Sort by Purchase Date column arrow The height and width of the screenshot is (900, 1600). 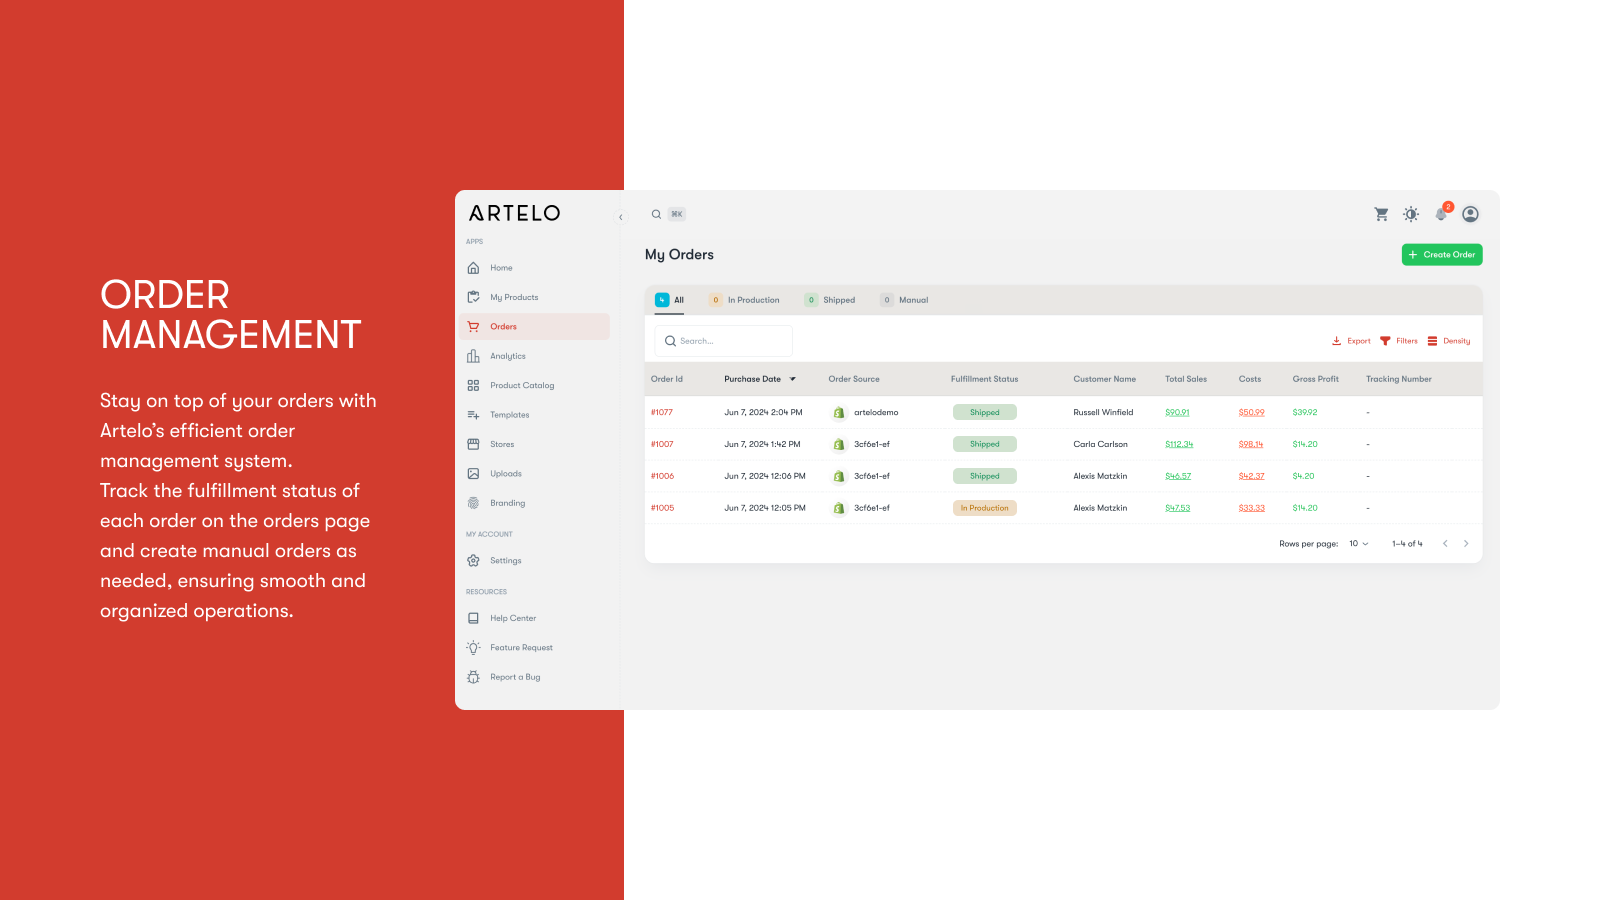point(793,379)
